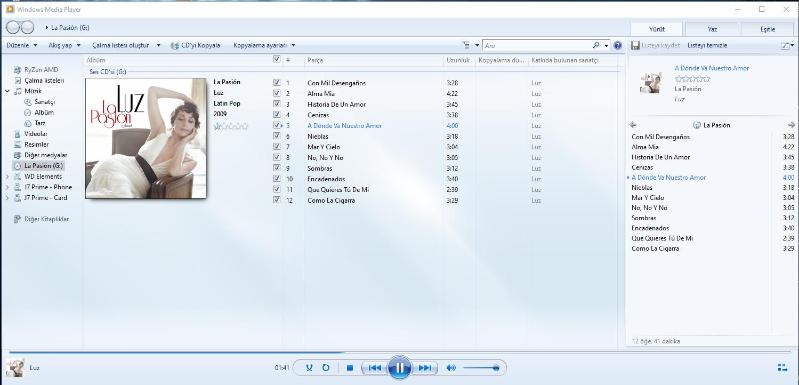Click CD'yi Kopyala button
This screenshot has height=385, width=799.
click(x=195, y=45)
